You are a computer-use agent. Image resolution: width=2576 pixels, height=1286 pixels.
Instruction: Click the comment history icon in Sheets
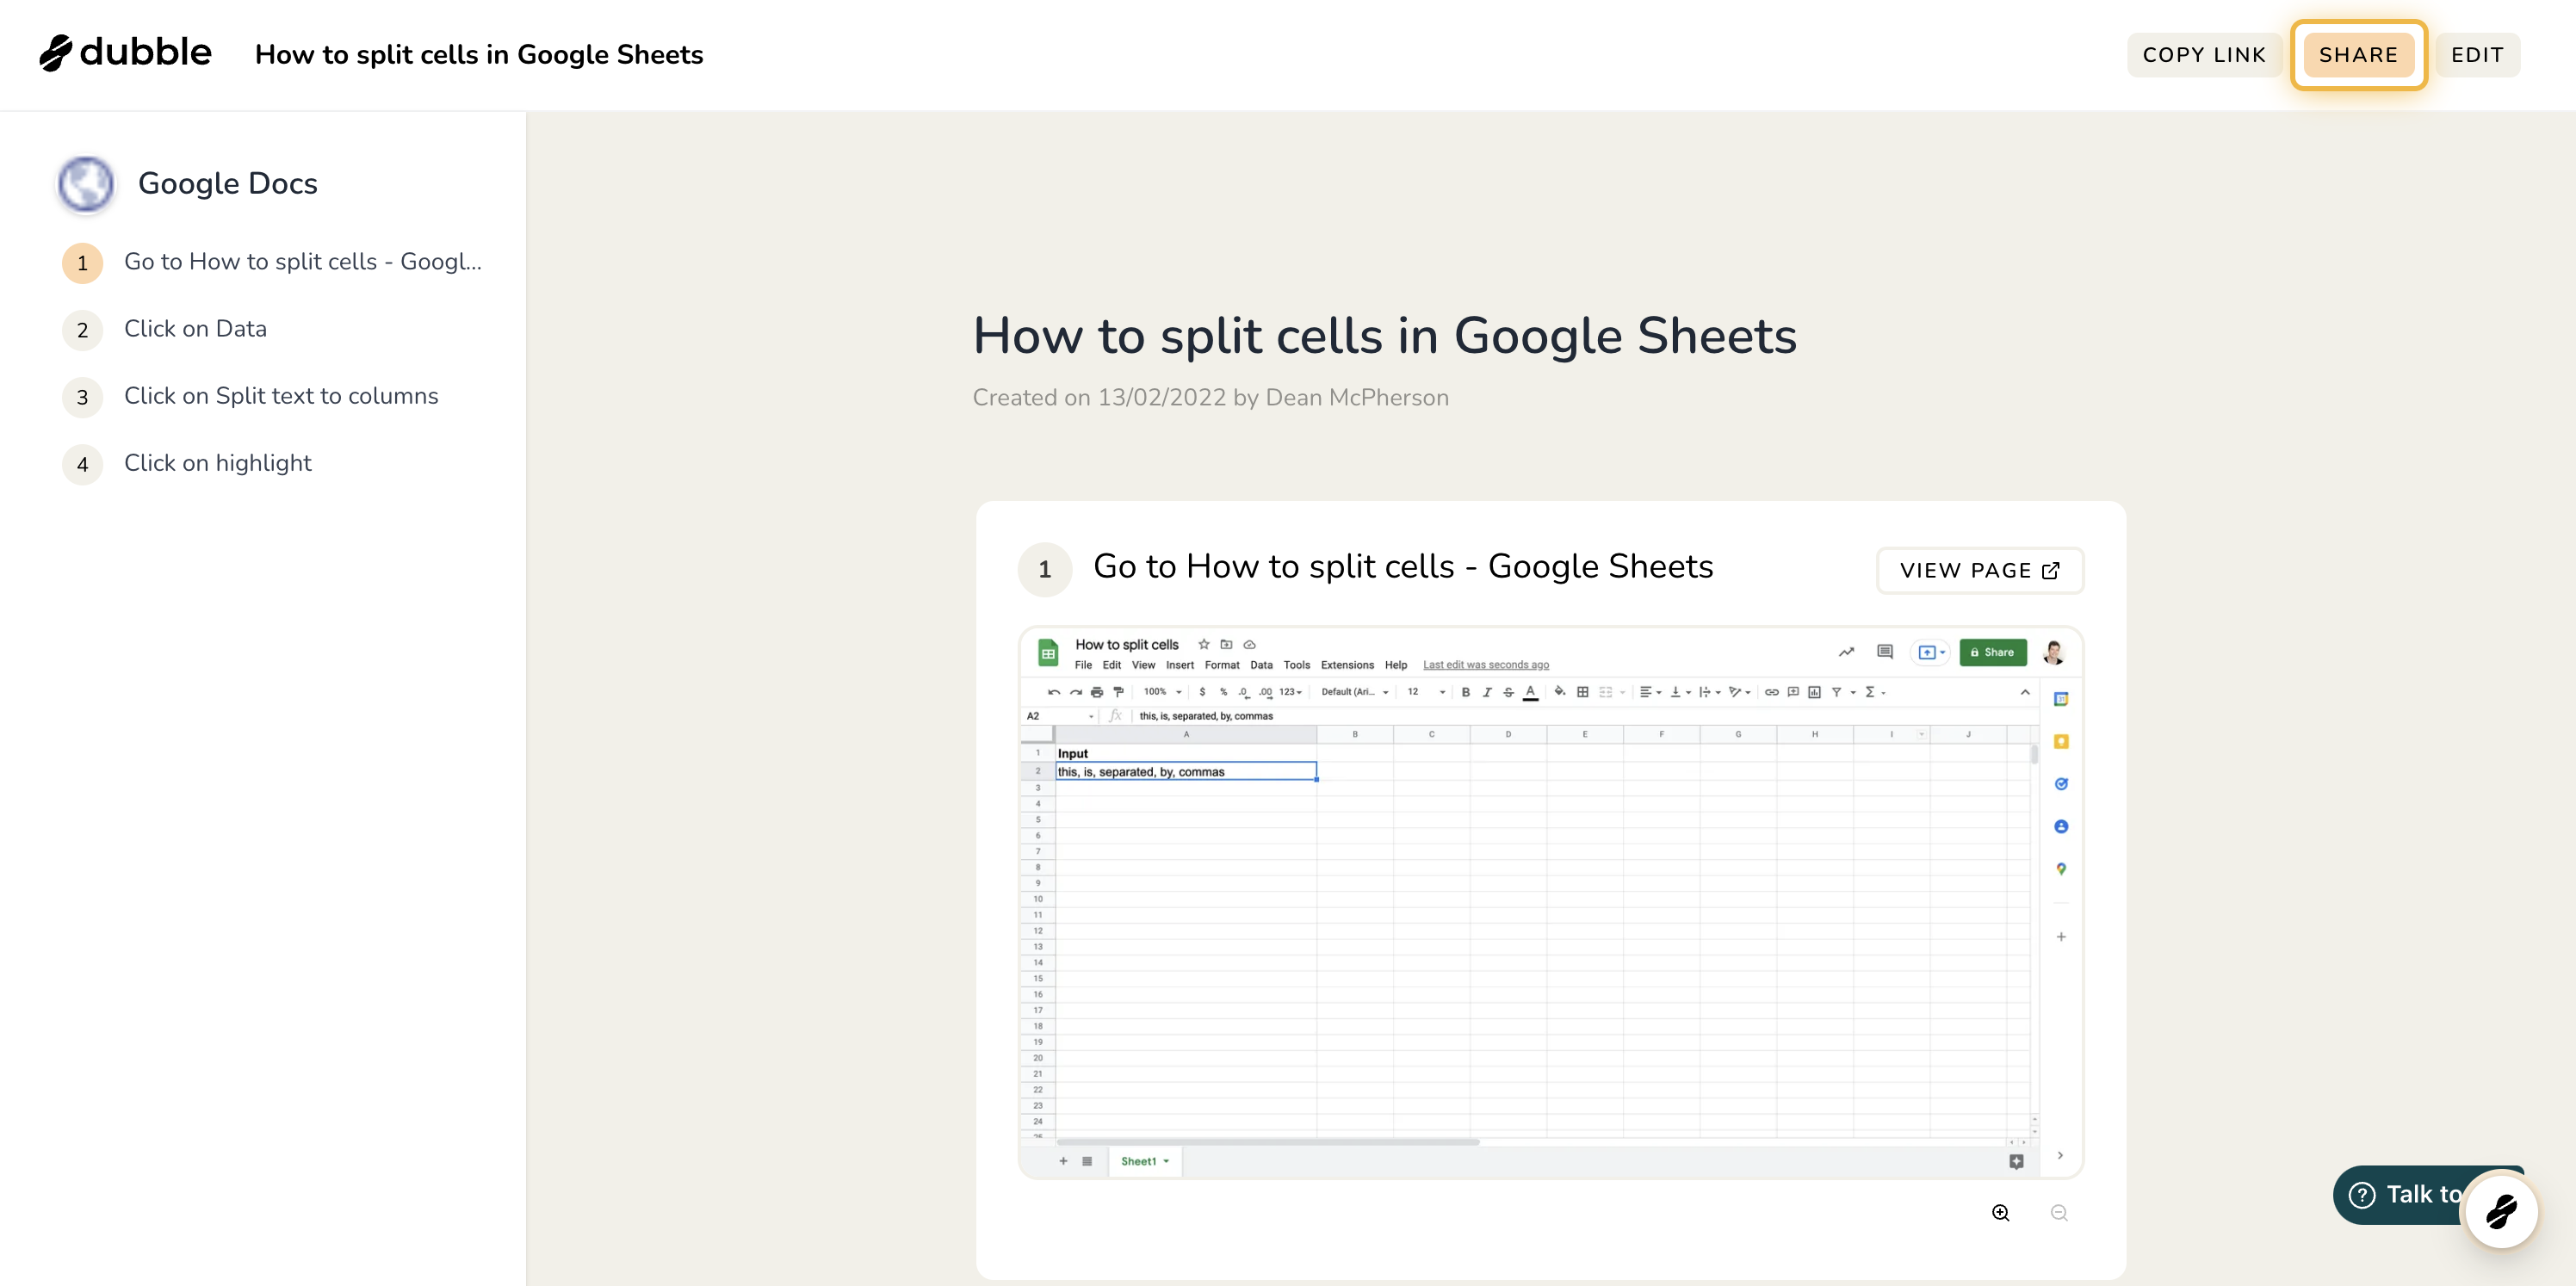pyautogui.click(x=1885, y=652)
